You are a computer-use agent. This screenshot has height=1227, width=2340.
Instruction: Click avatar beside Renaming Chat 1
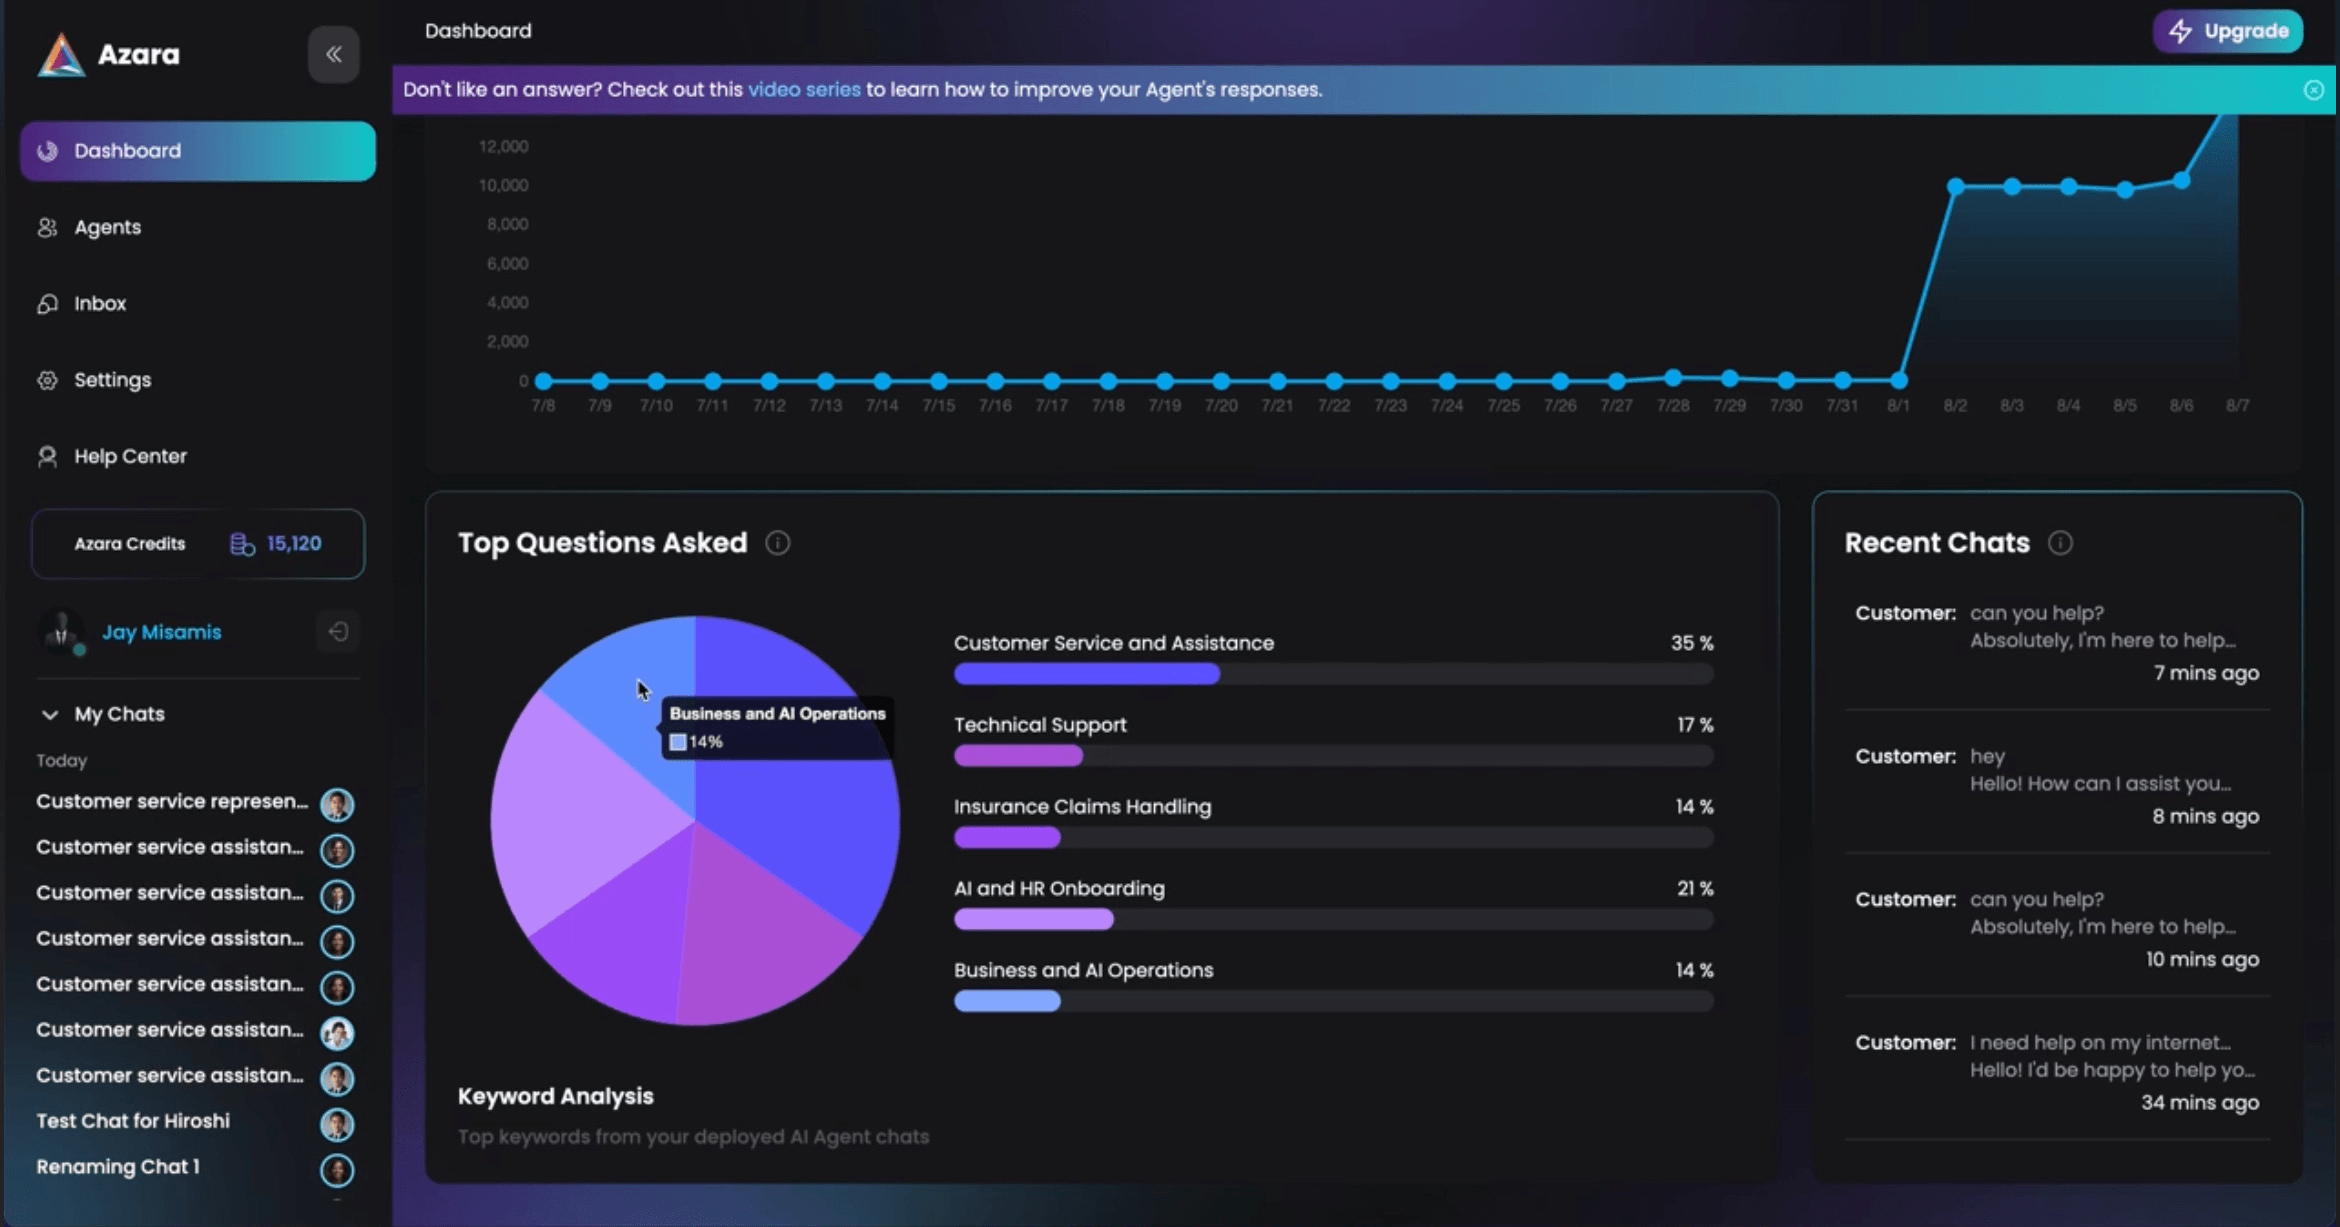[337, 1169]
